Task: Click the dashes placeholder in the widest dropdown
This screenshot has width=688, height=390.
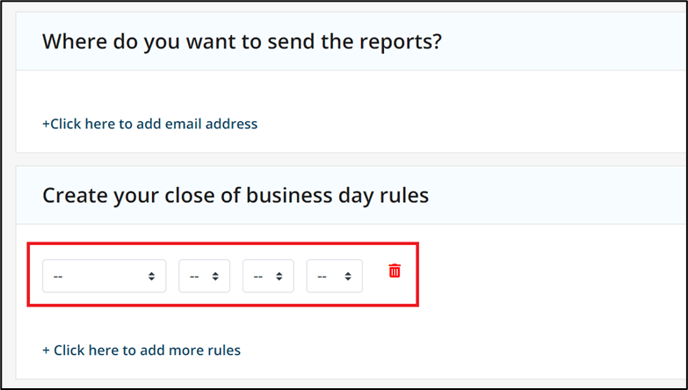Action: coord(58,277)
